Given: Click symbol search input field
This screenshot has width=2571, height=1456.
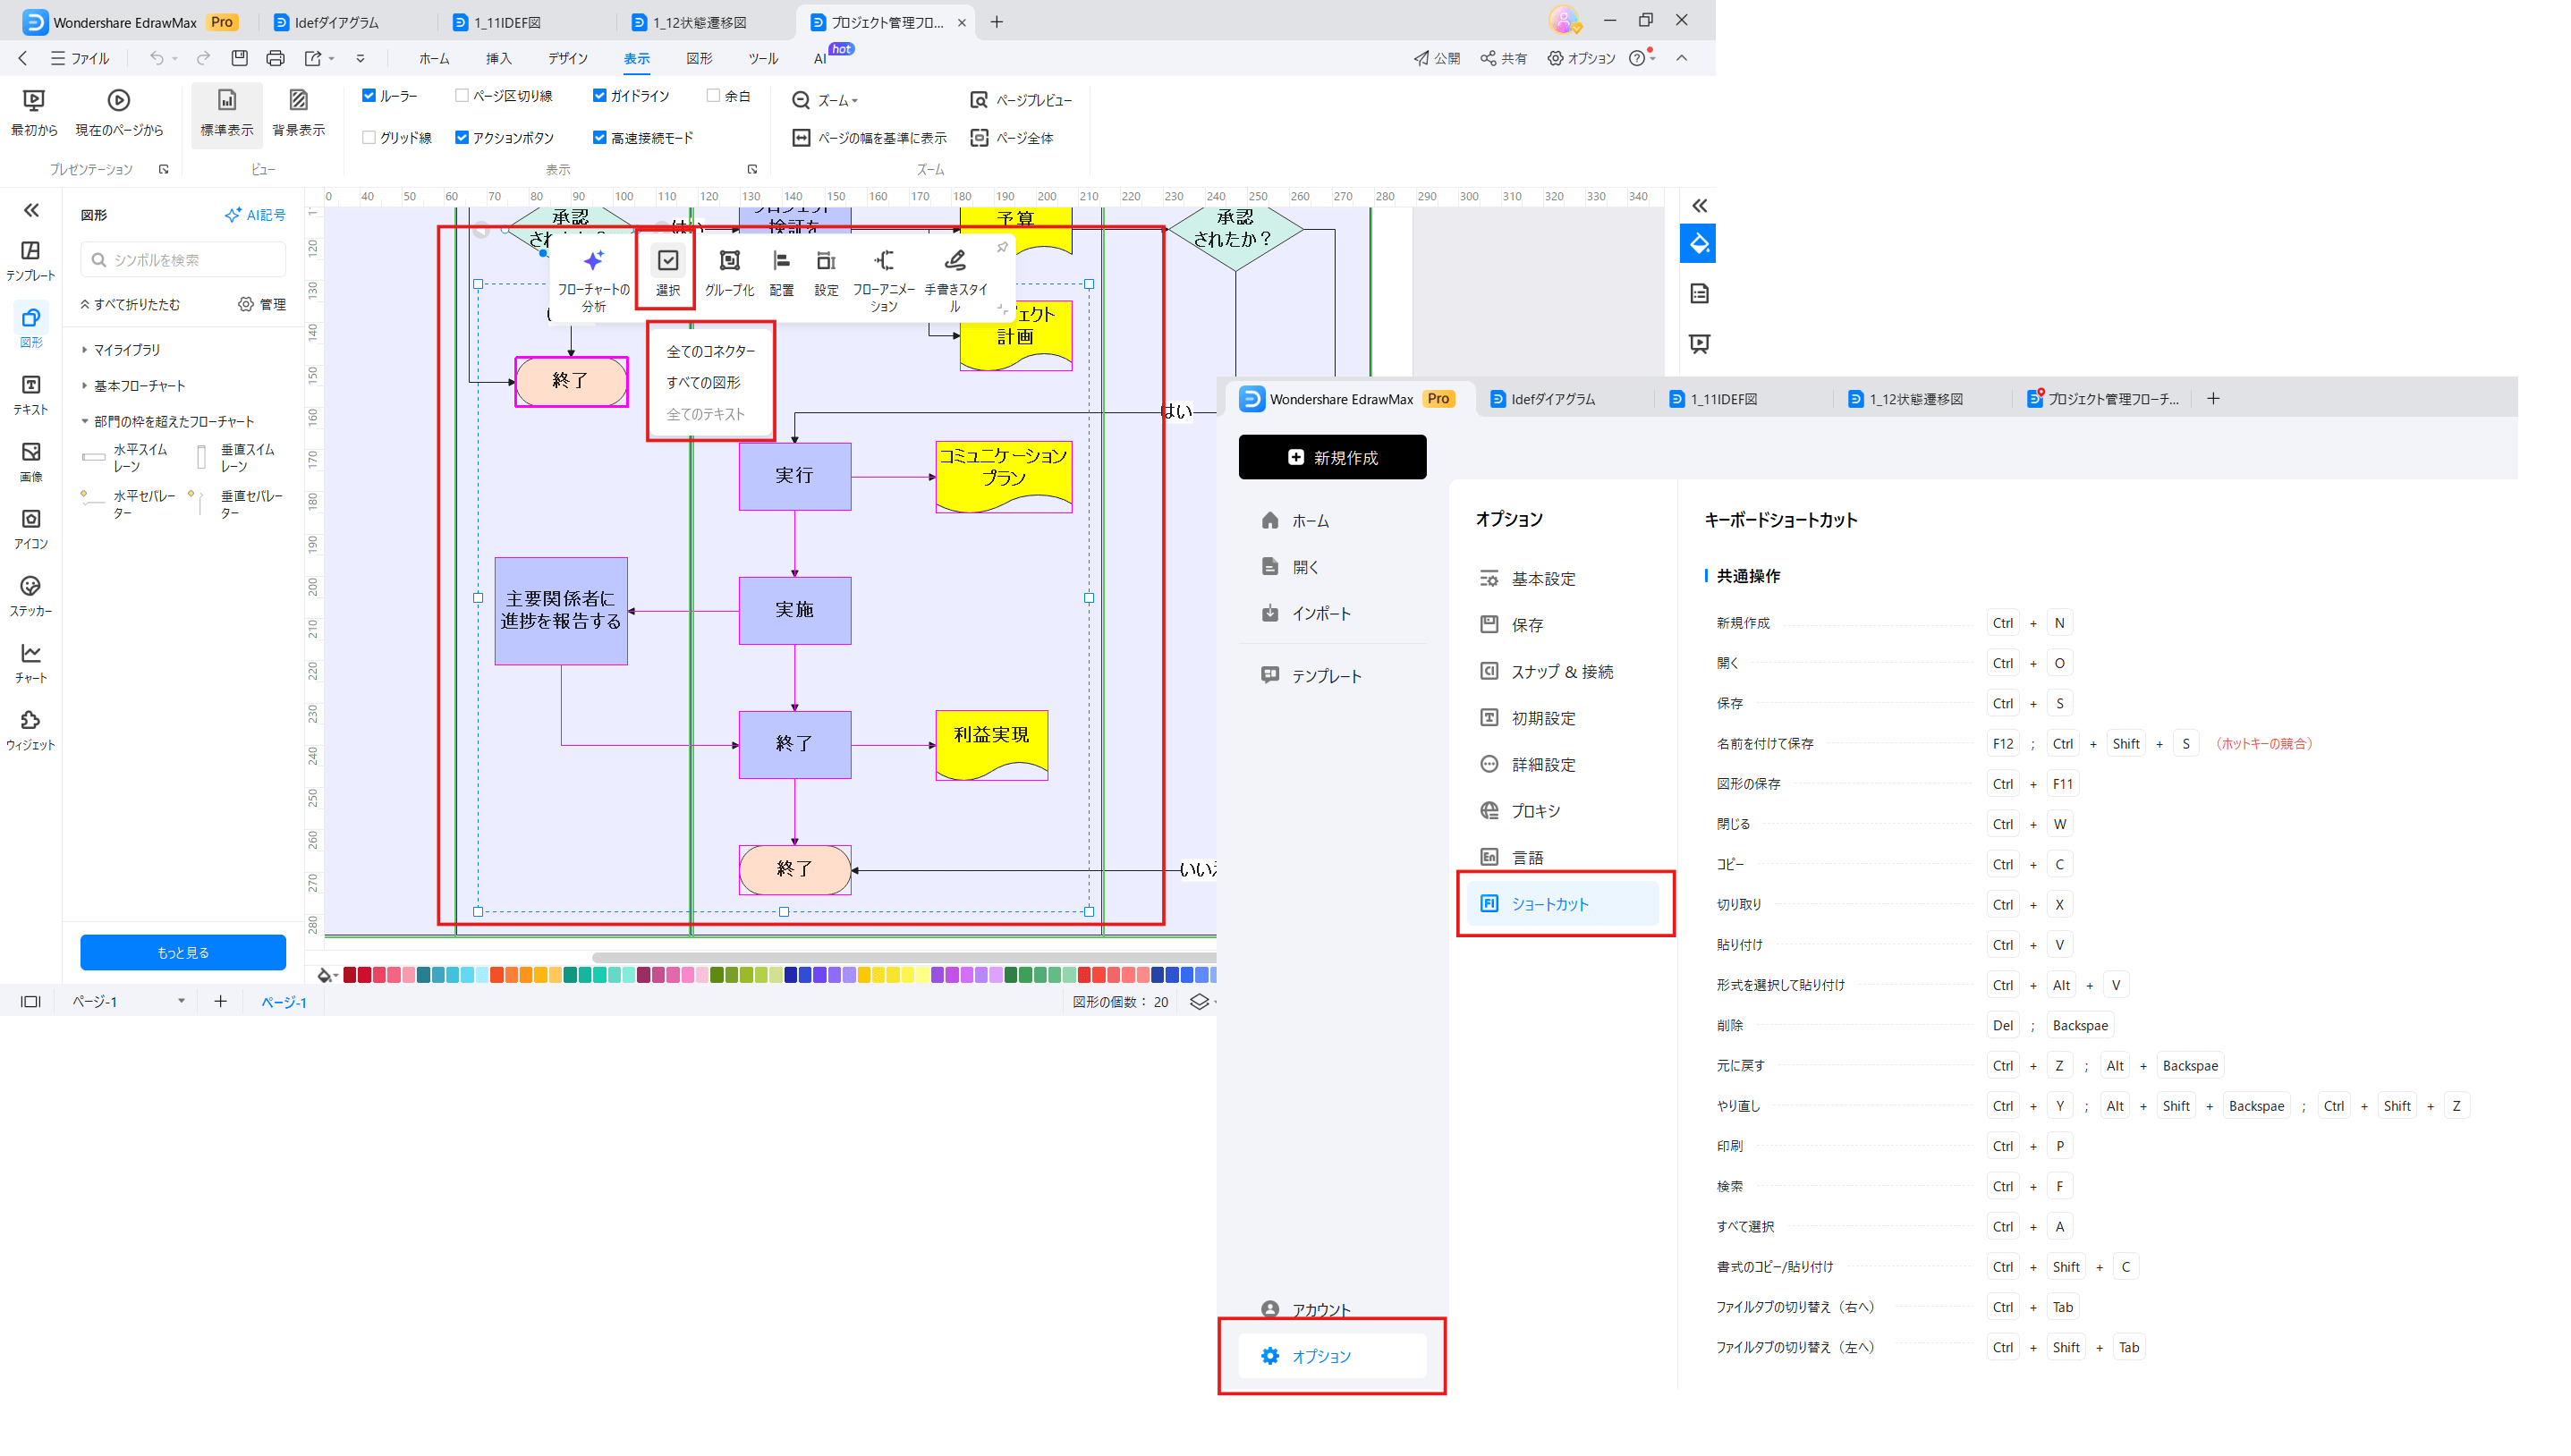Looking at the screenshot, I should [x=183, y=260].
